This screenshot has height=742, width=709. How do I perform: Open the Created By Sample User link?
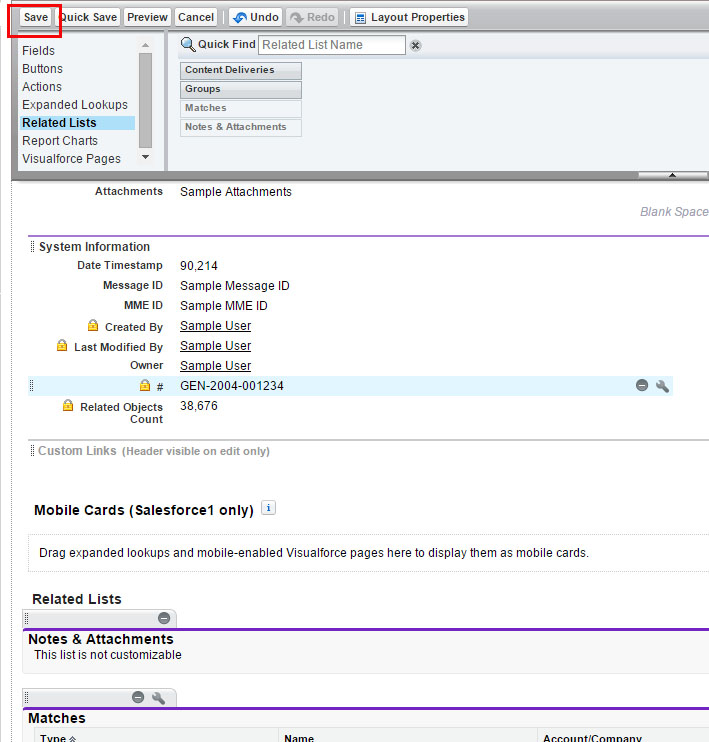pos(215,326)
